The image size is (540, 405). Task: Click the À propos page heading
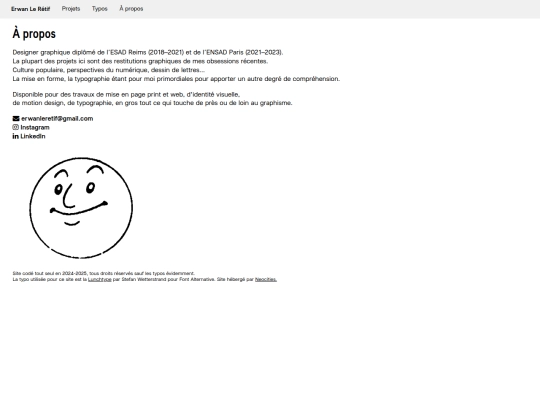point(34,34)
